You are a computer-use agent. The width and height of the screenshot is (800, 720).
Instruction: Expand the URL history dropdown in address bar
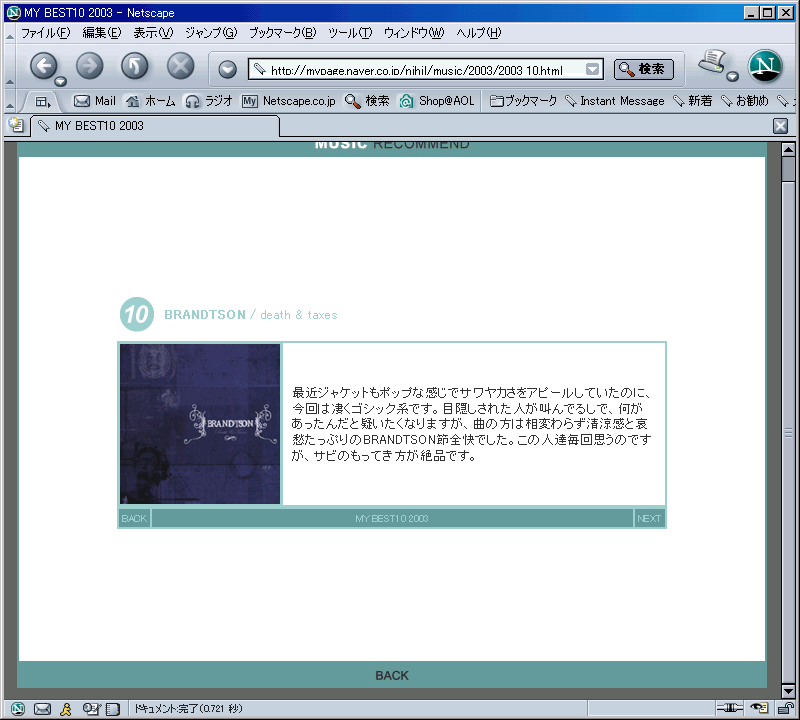[592, 69]
